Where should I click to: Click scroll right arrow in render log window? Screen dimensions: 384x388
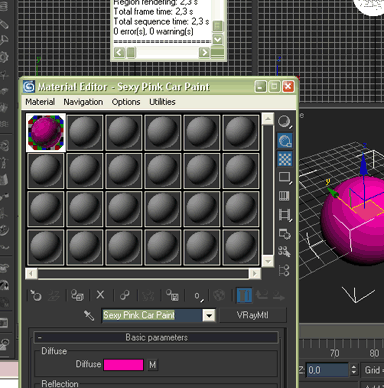204,52
